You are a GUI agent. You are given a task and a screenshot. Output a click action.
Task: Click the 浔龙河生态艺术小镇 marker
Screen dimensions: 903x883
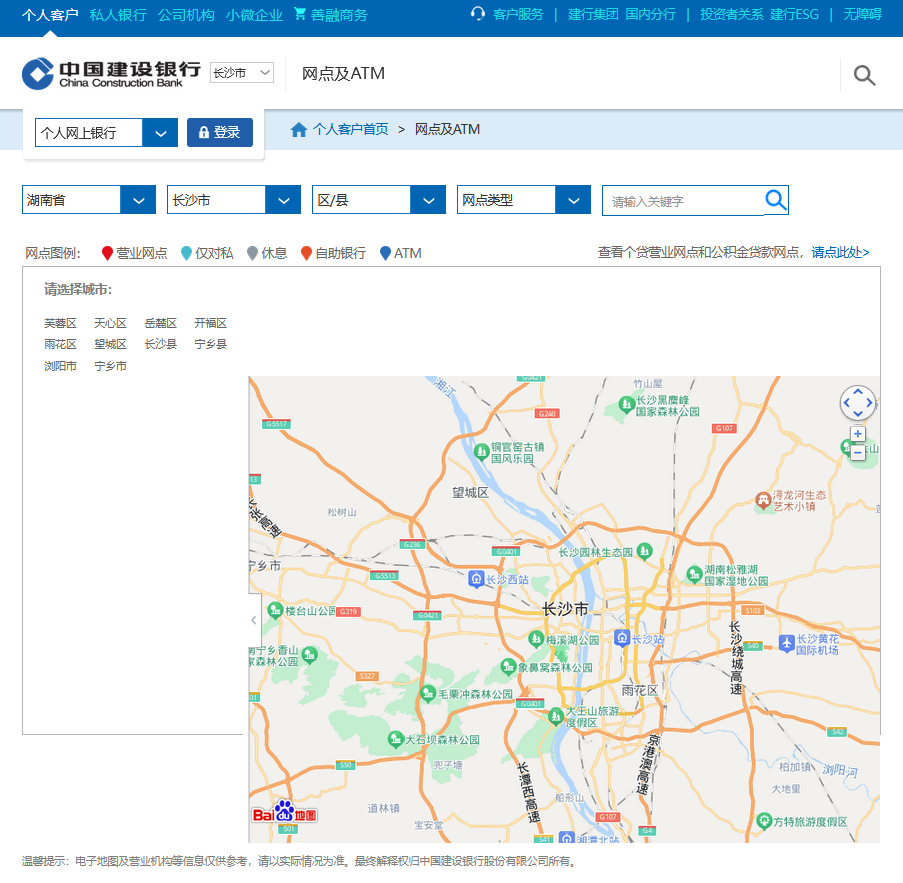(x=764, y=500)
